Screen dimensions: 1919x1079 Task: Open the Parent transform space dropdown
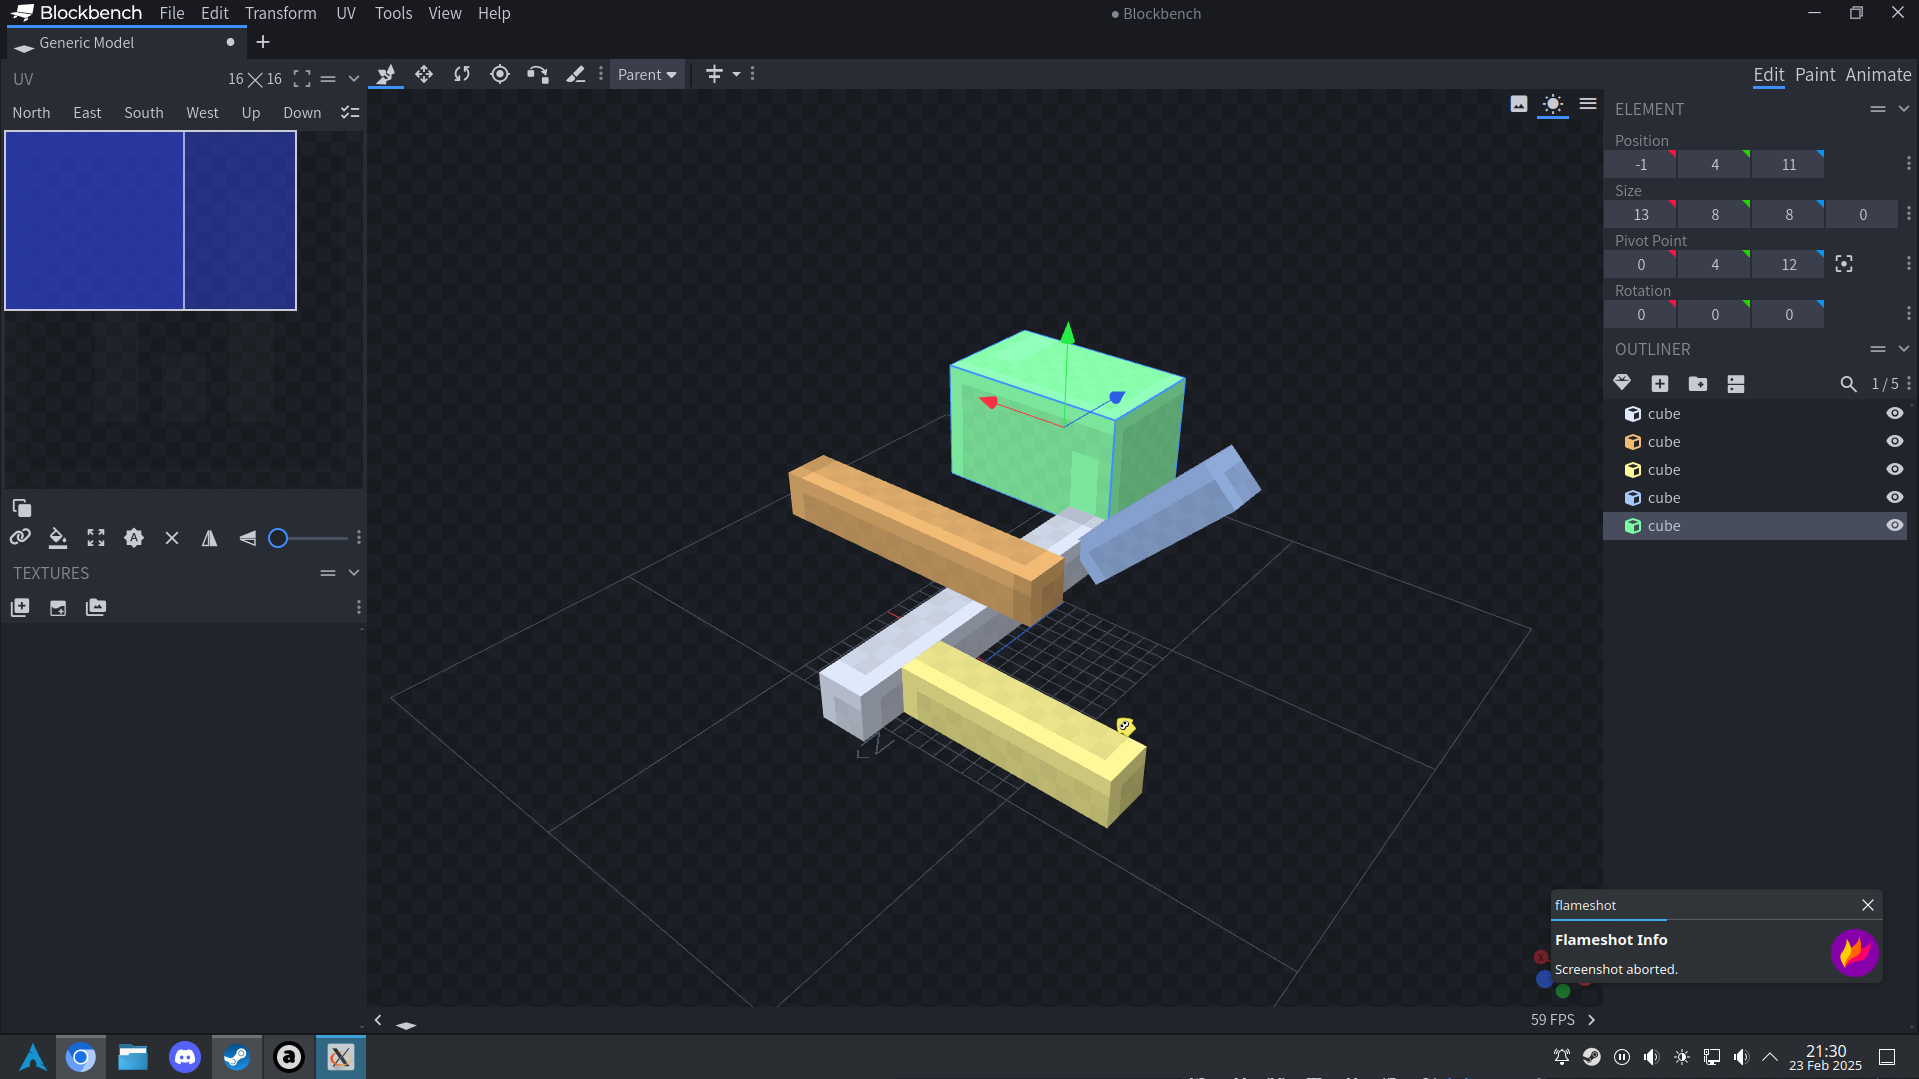click(x=647, y=75)
